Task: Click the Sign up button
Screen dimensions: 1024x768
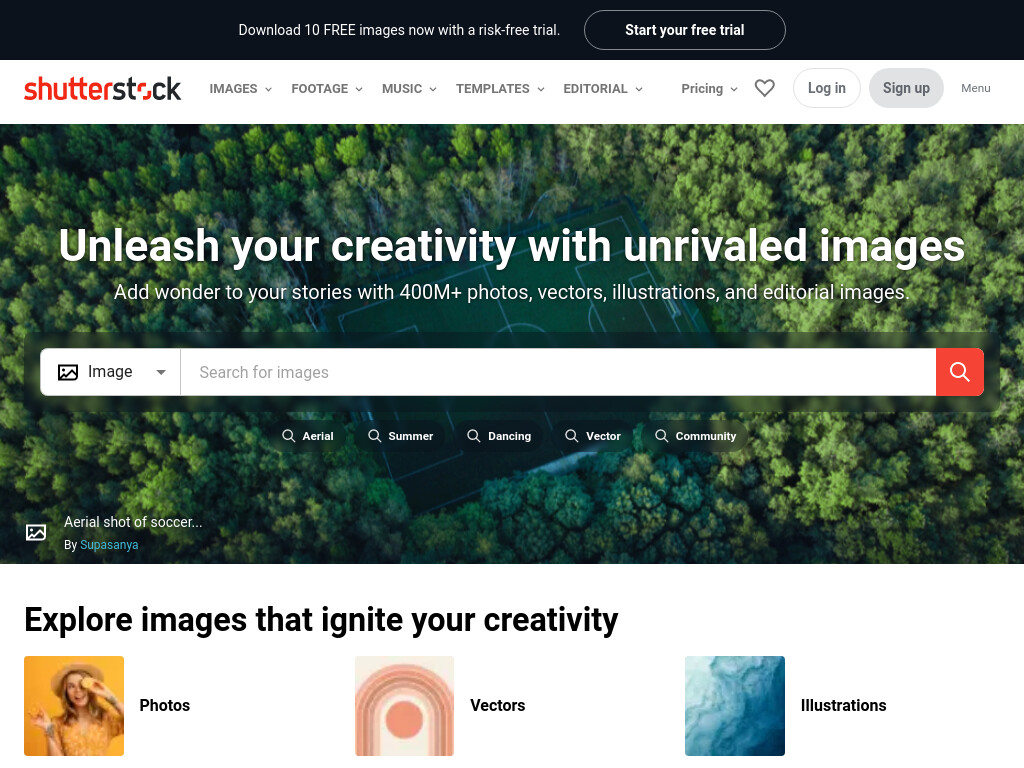Action: (x=906, y=88)
